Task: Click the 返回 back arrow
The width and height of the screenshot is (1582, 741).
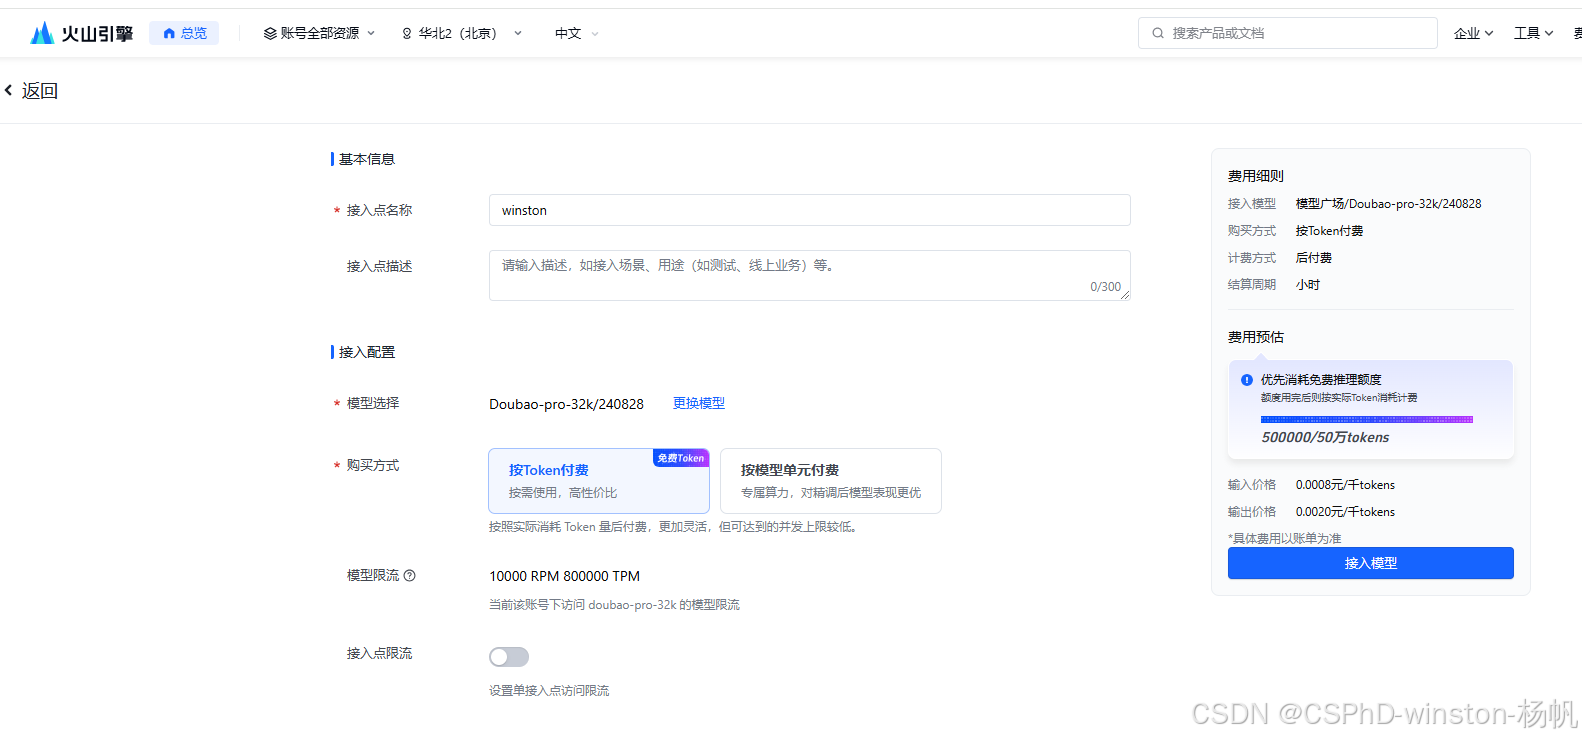Action: (x=9, y=90)
